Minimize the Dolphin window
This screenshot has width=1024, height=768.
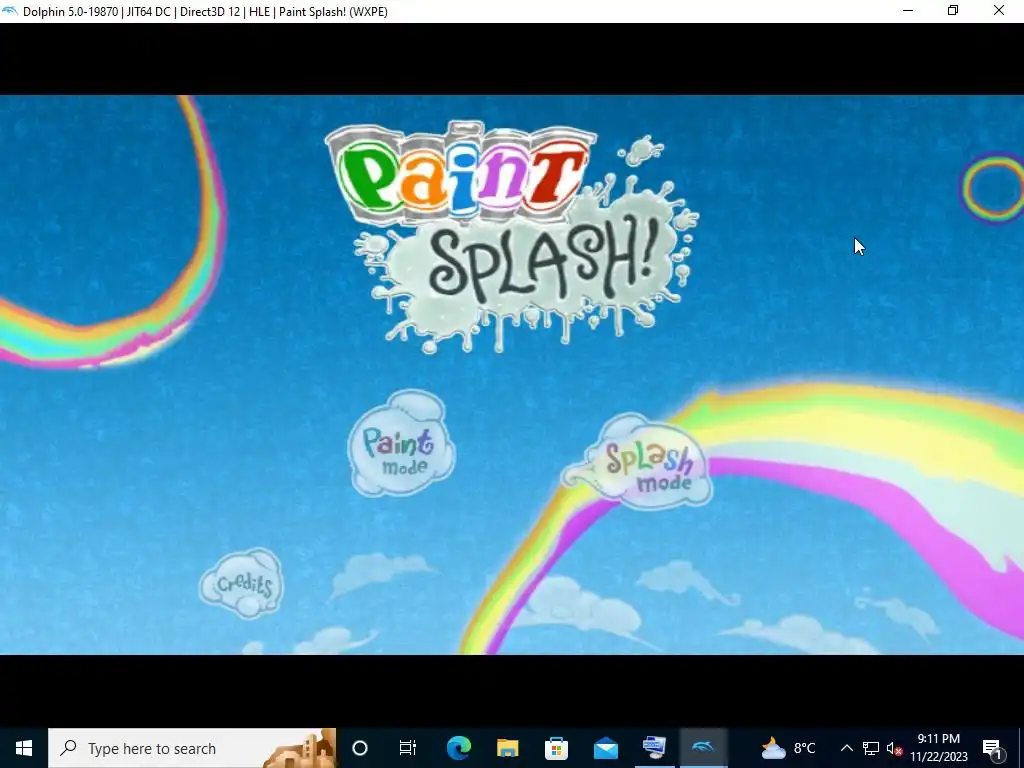click(908, 10)
